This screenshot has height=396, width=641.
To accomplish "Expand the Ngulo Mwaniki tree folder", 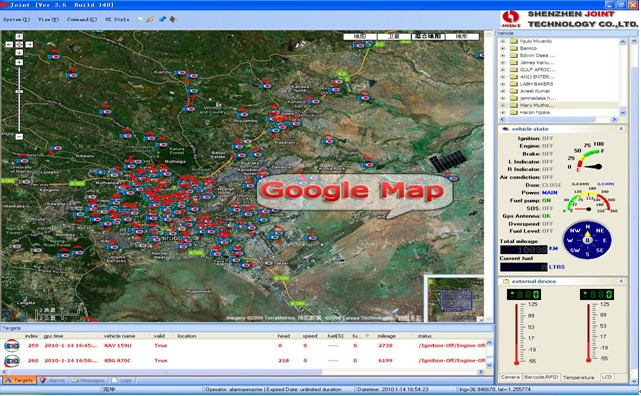I will point(503,41).
